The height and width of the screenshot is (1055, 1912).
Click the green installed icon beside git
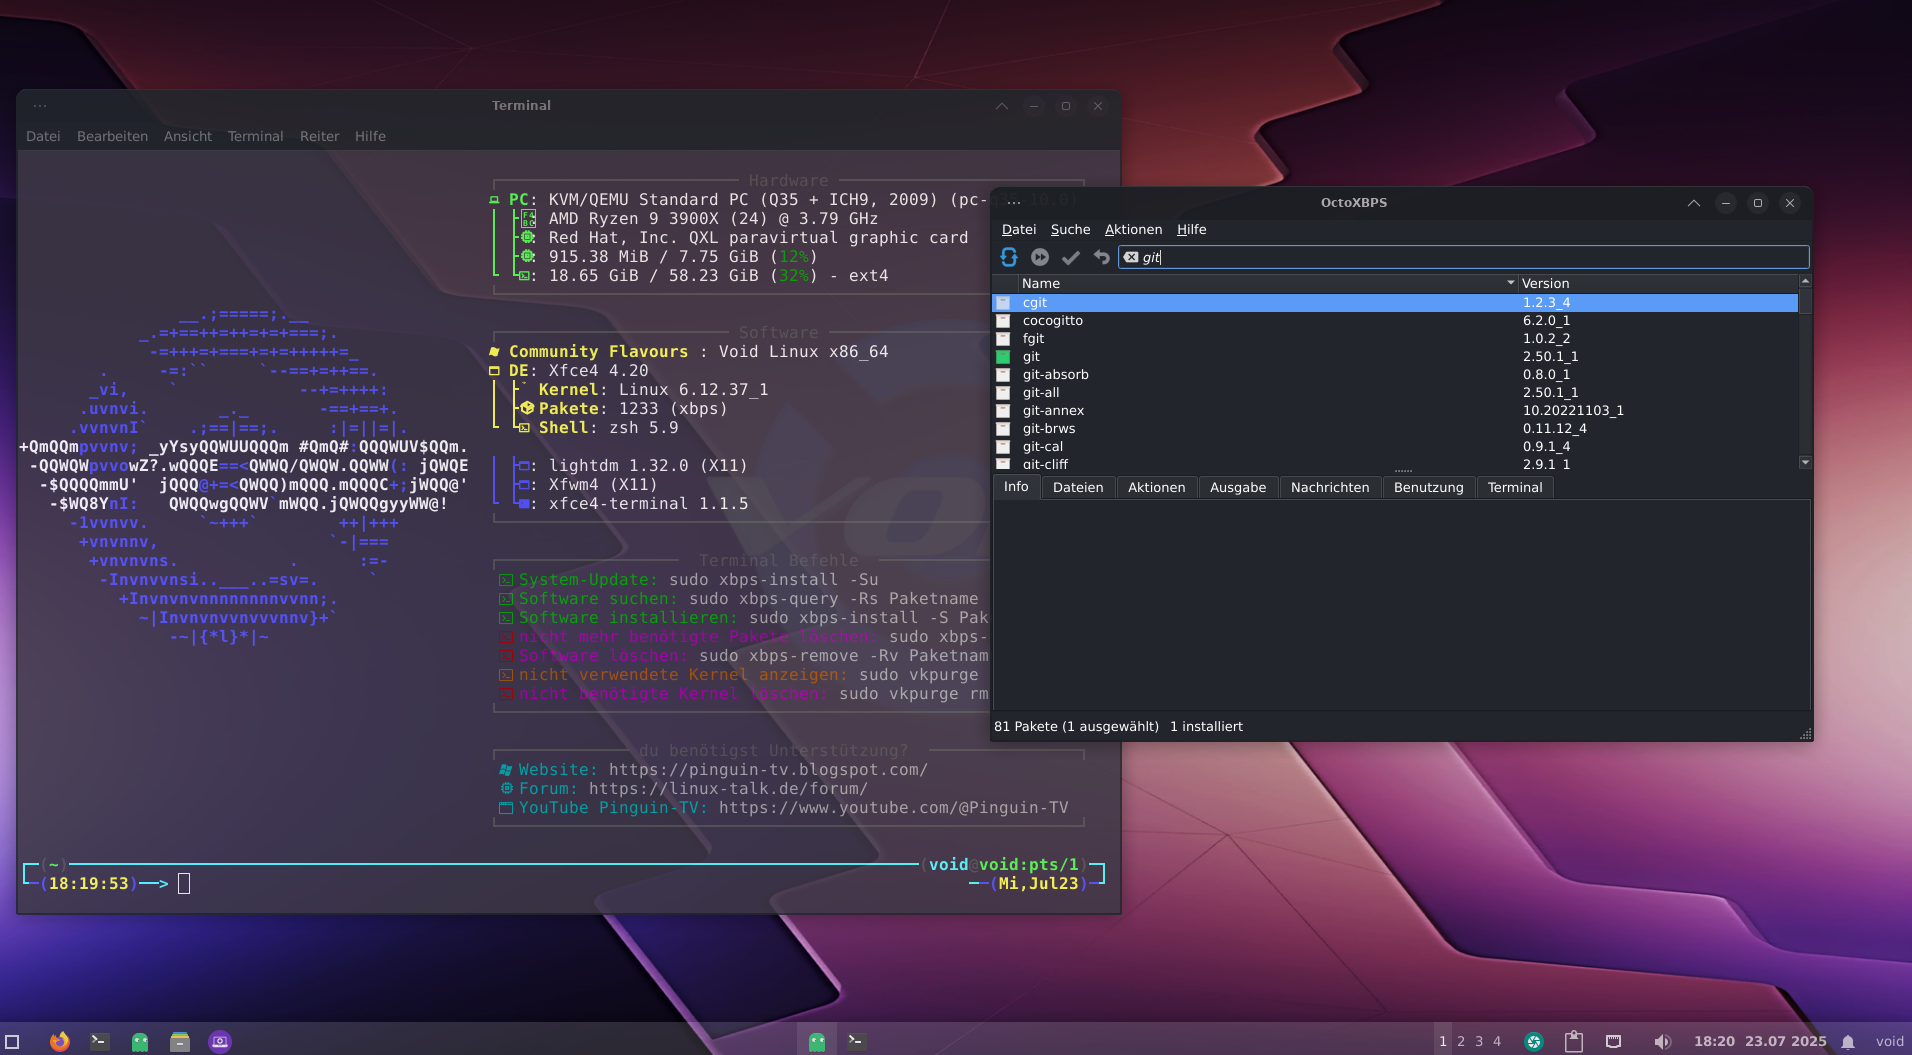(x=1003, y=357)
